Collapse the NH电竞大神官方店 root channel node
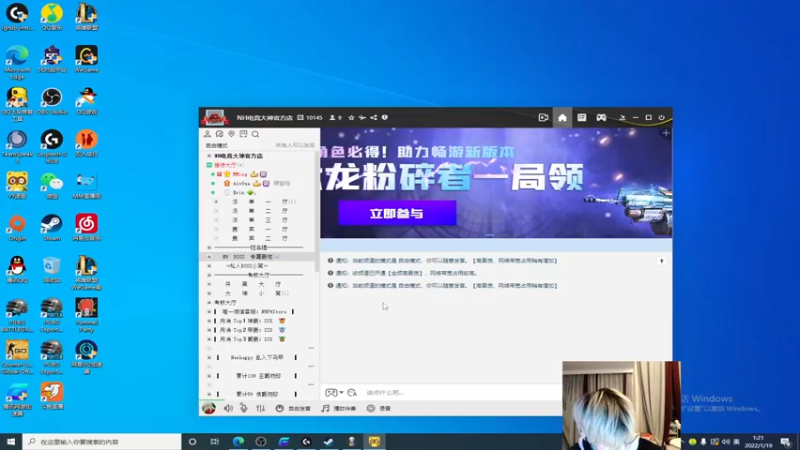The width and height of the screenshot is (800, 450). tap(209, 156)
